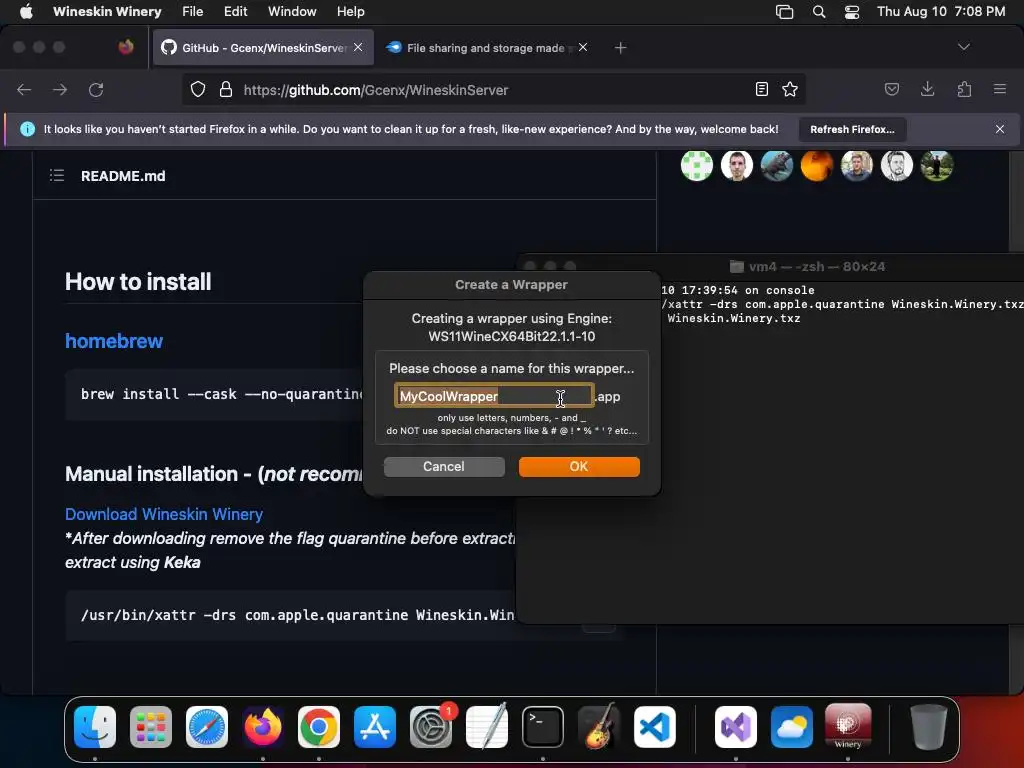The image size is (1024, 768).
Task: Close the GitHub WineskinServer tab
Action: pos(358,47)
